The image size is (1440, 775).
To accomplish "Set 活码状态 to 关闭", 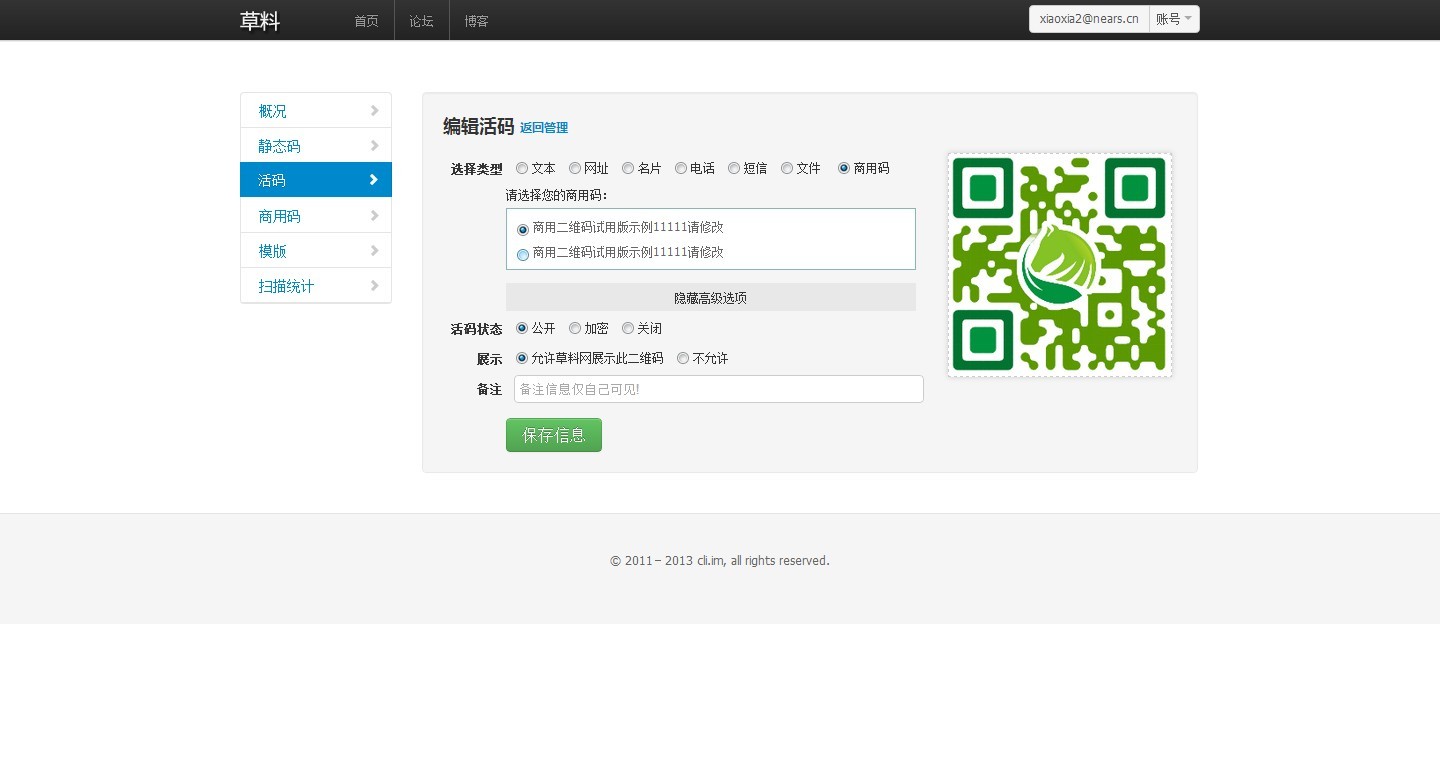I will [628, 328].
